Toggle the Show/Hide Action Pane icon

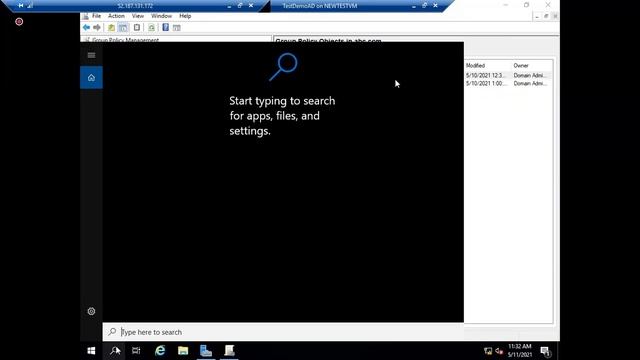[176, 27]
